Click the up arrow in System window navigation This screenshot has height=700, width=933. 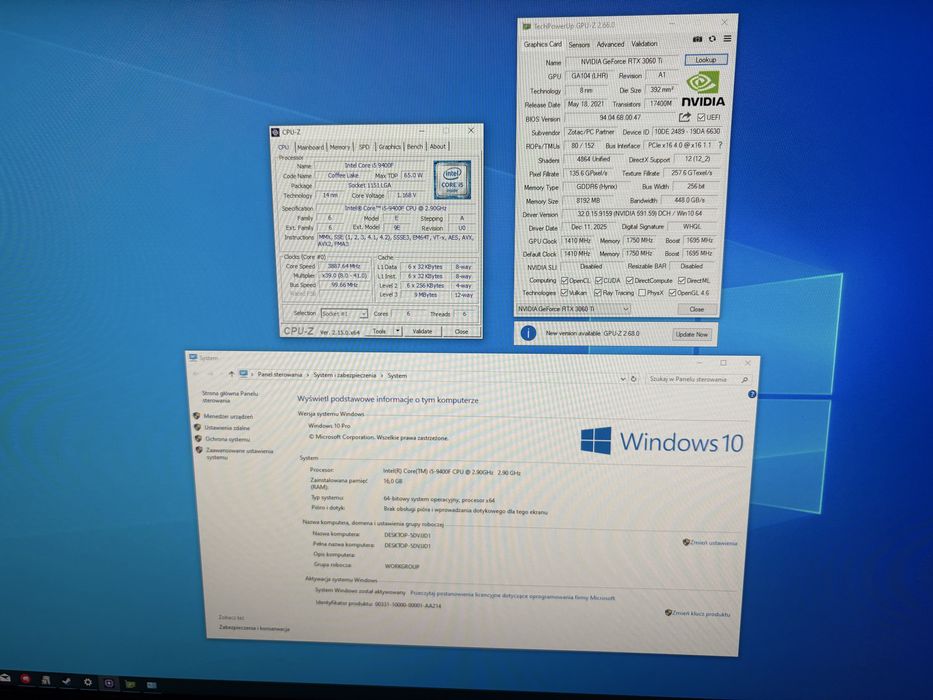pos(231,374)
